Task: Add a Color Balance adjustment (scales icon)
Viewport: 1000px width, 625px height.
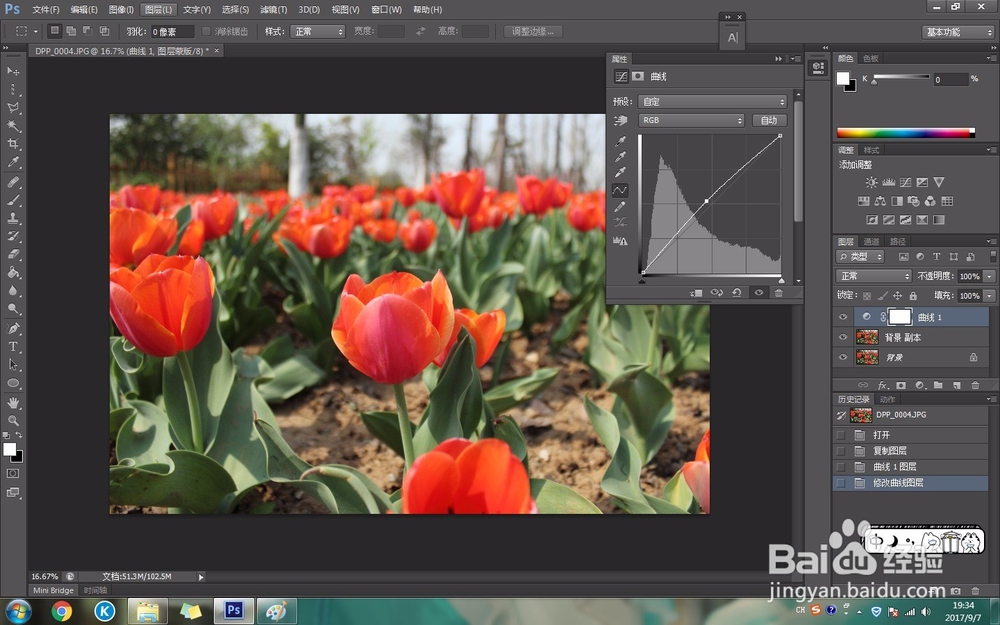Action: [x=880, y=201]
